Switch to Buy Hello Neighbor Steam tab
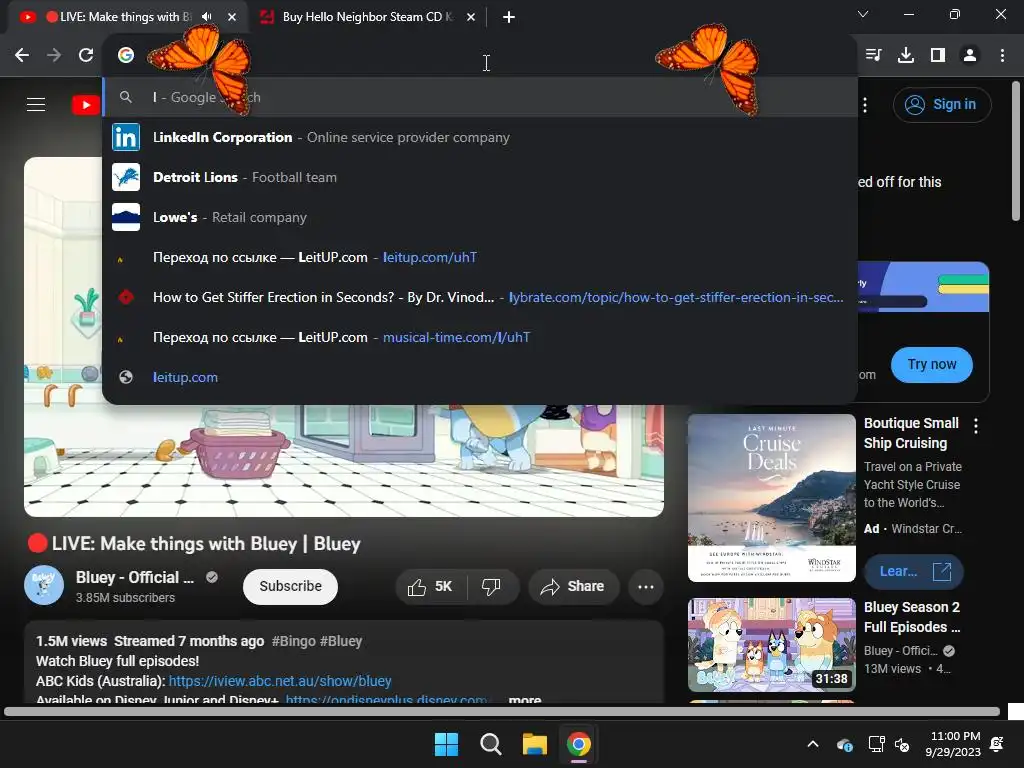The width and height of the screenshot is (1024, 768). coord(368,17)
